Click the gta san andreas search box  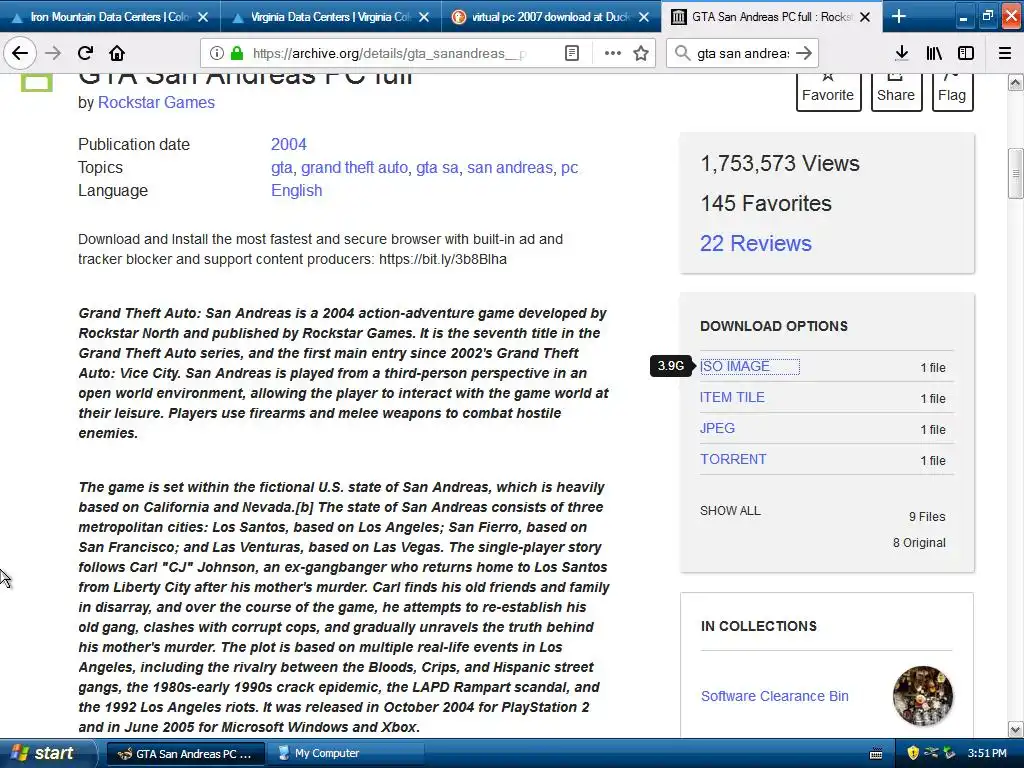[x=743, y=53]
